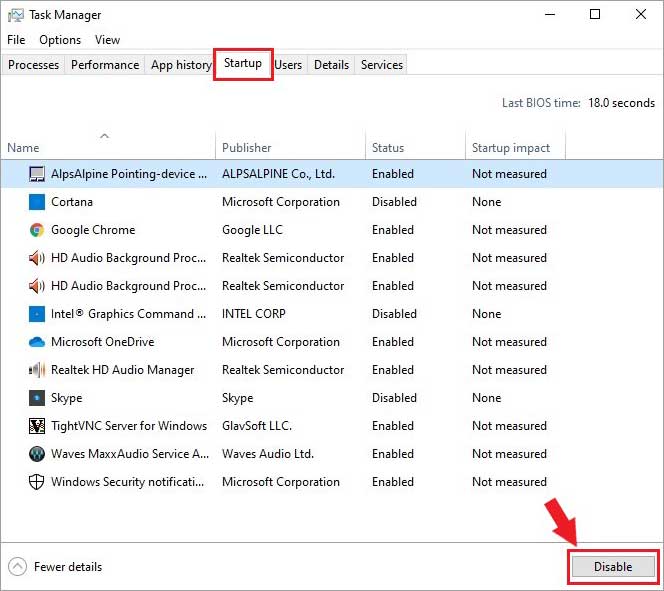Image resolution: width=664 pixels, height=591 pixels.
Task: Click the Microsoft OneDrive cloud icon
Action: [x=37, y=342]
